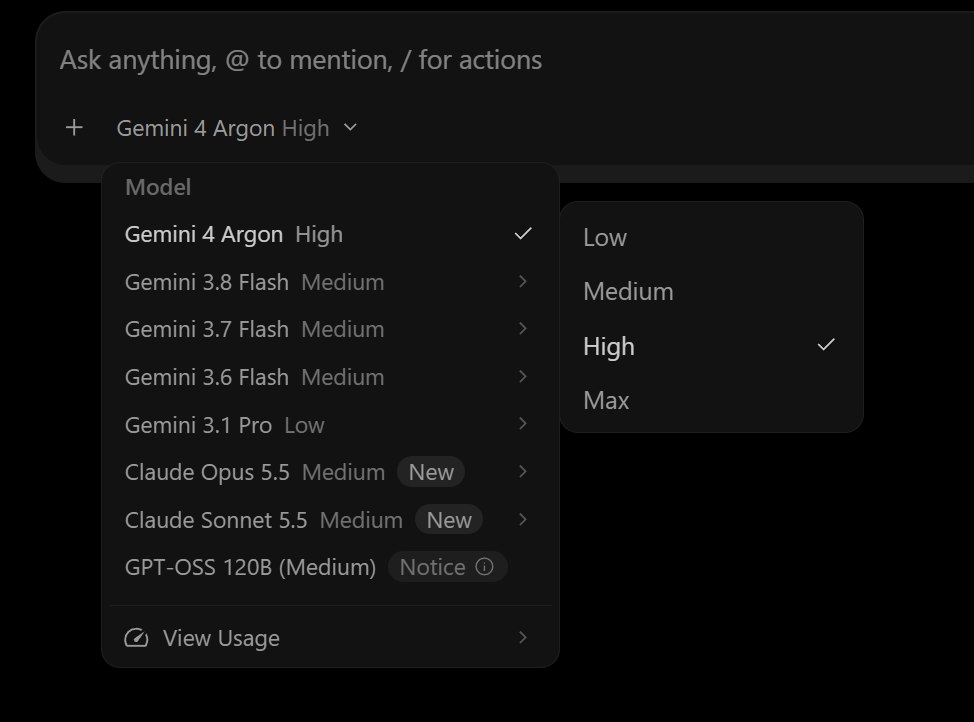Expand Gemini 3.8 Flash submenu arrow
Image resolution: width=974 pixels, height=722 pixels.
point(523,281)
